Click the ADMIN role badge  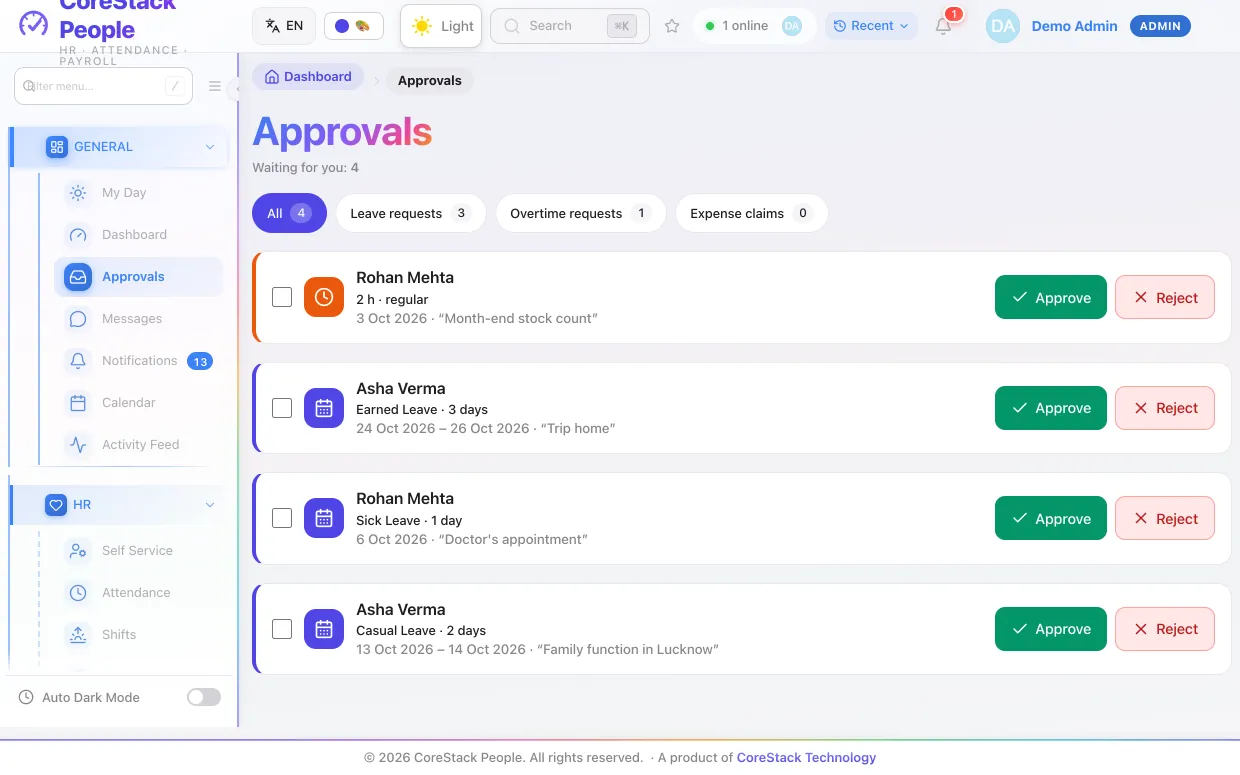click(1160, 26)
